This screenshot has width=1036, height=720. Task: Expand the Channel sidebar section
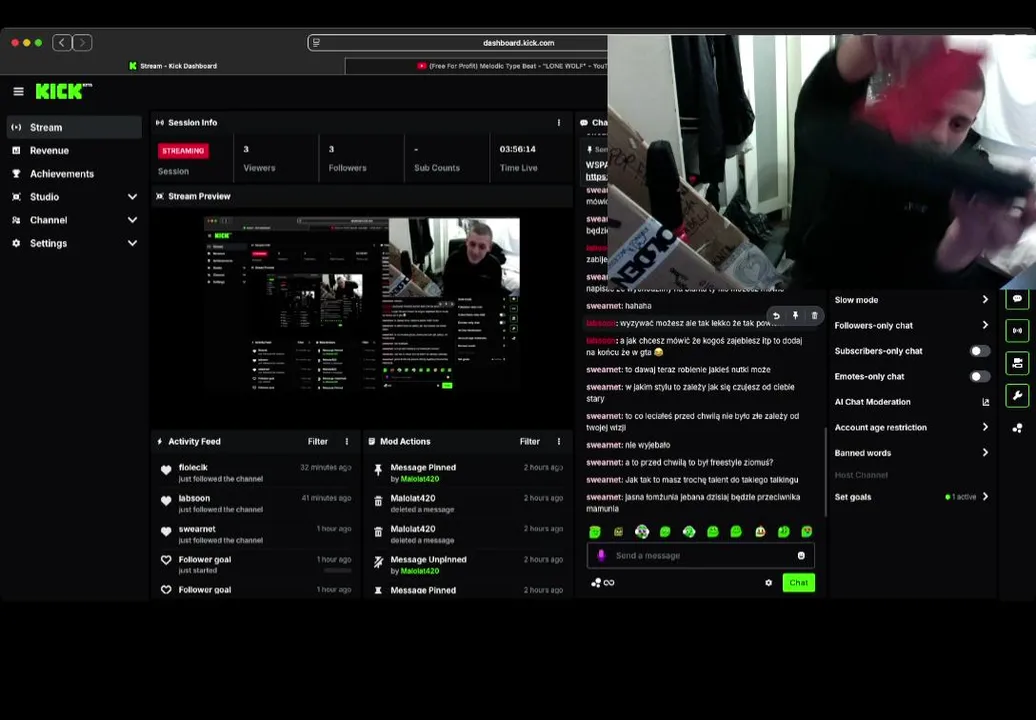coord(132,220)
